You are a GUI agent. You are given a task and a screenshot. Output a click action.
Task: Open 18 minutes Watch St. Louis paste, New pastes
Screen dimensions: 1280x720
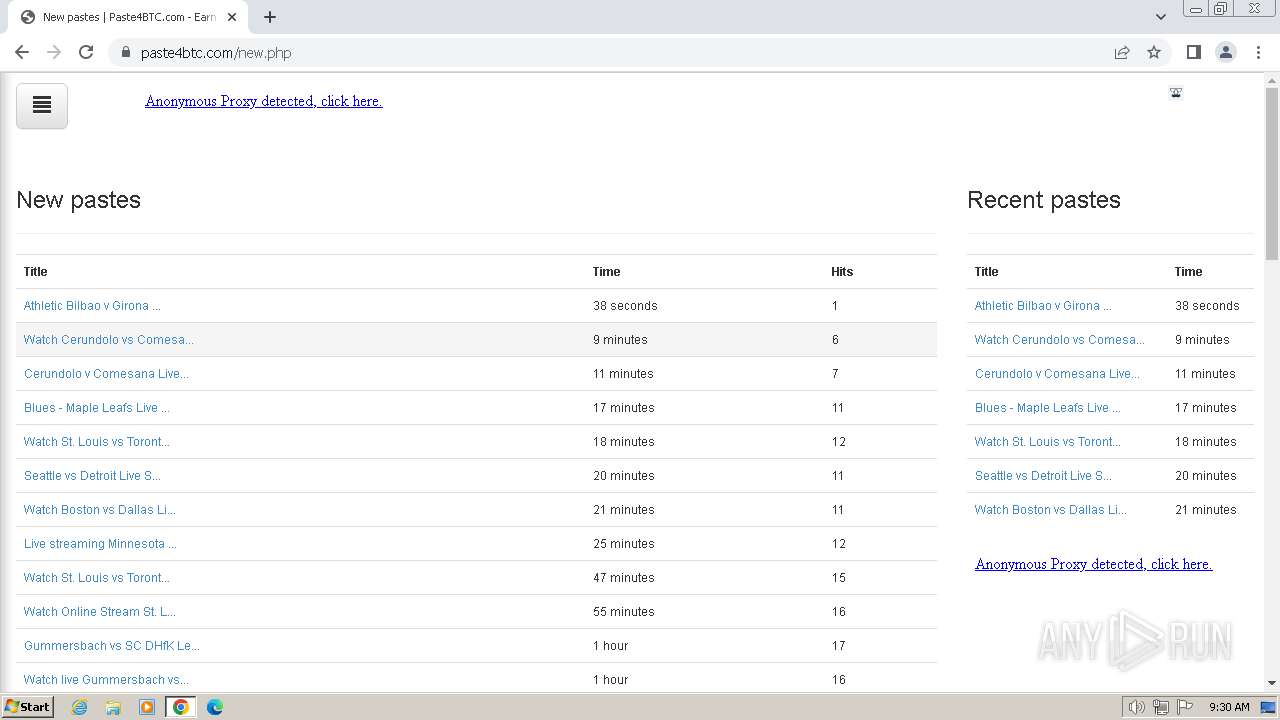97,442
